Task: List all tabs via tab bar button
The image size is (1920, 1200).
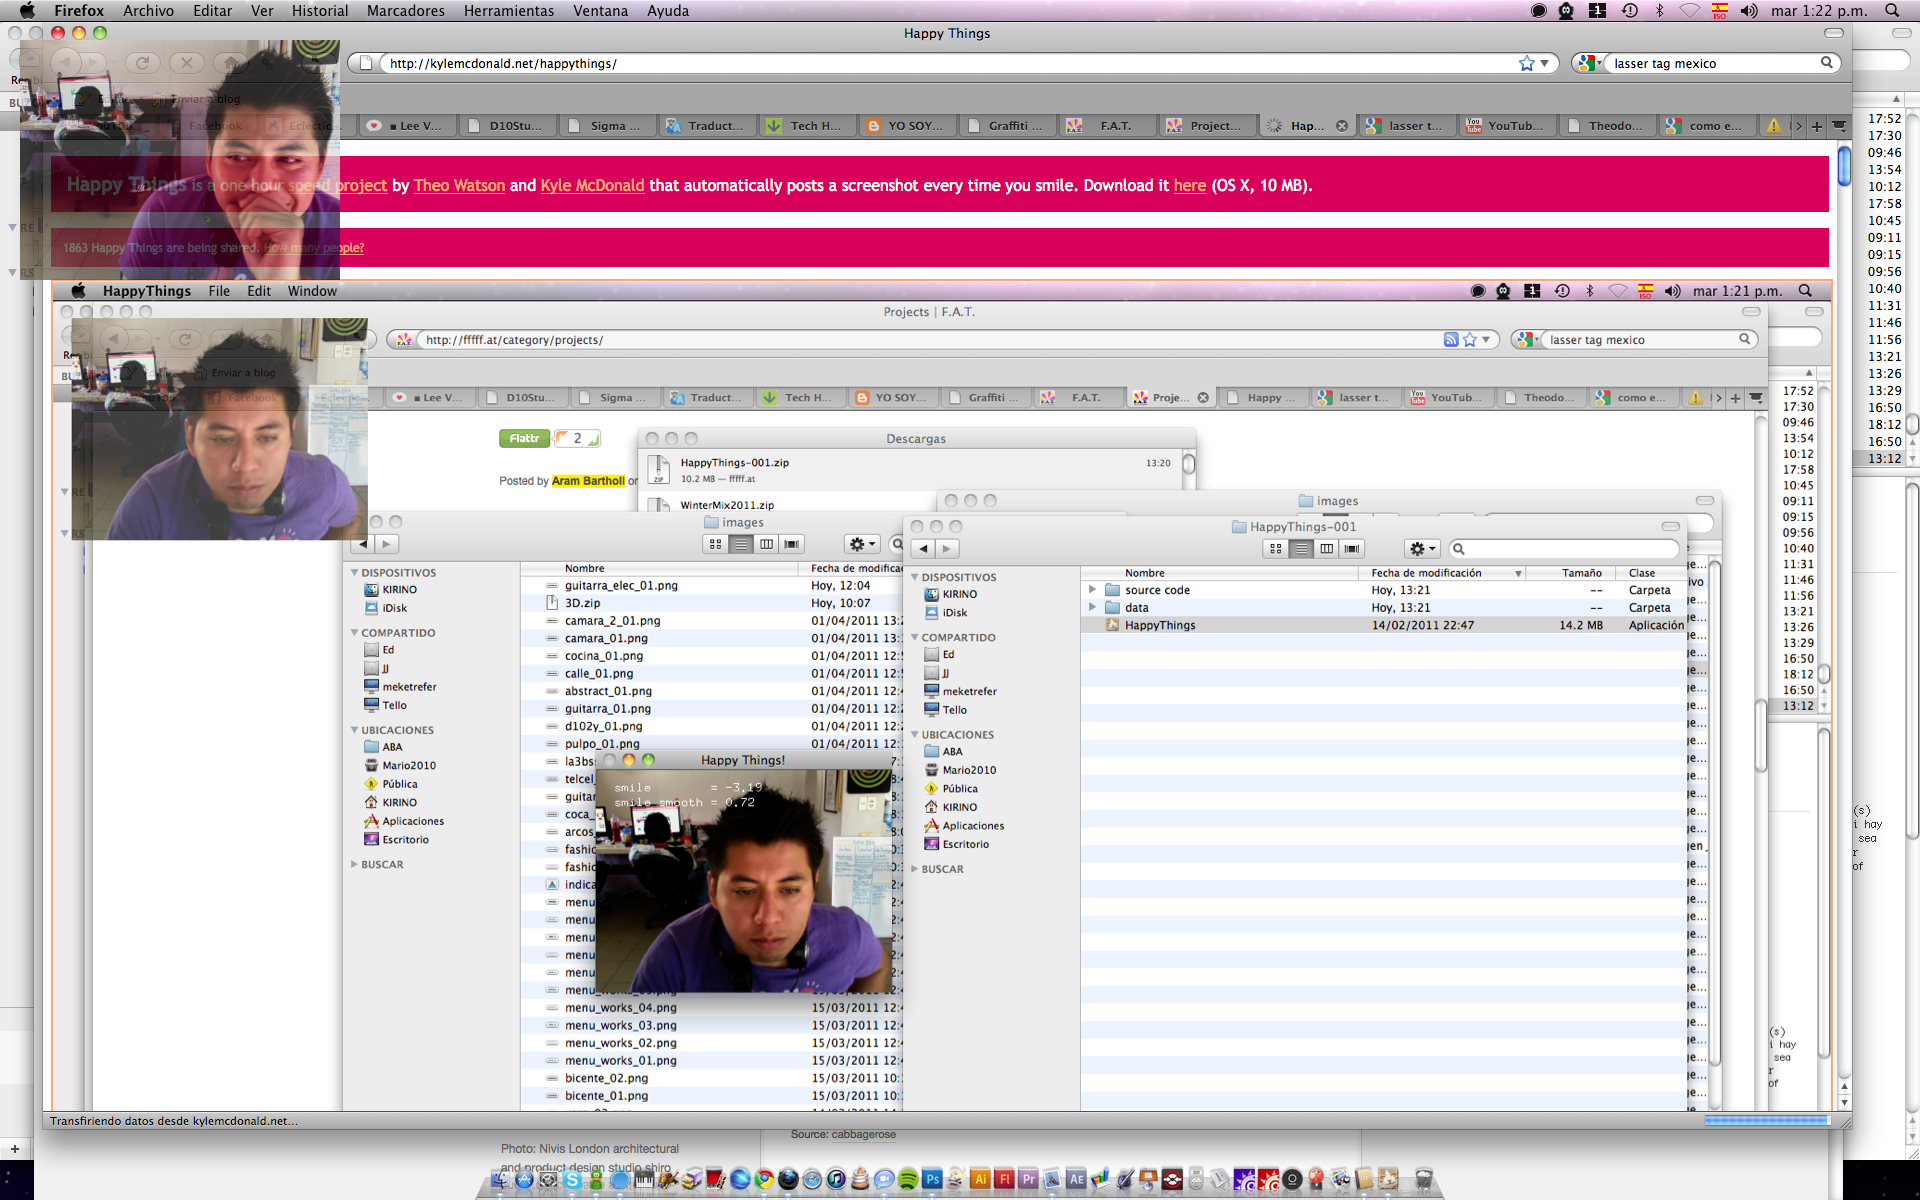Action: click(x=1839, y=126)
